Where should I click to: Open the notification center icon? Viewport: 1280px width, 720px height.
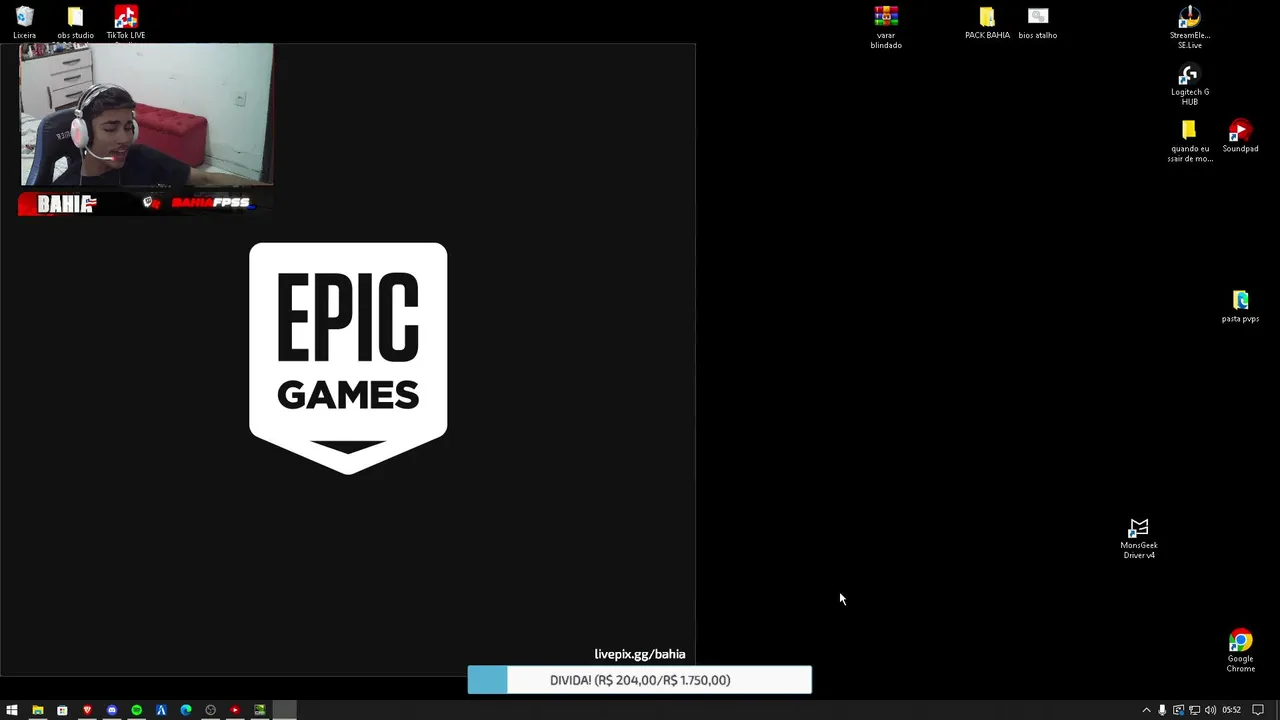point(1258,710)
